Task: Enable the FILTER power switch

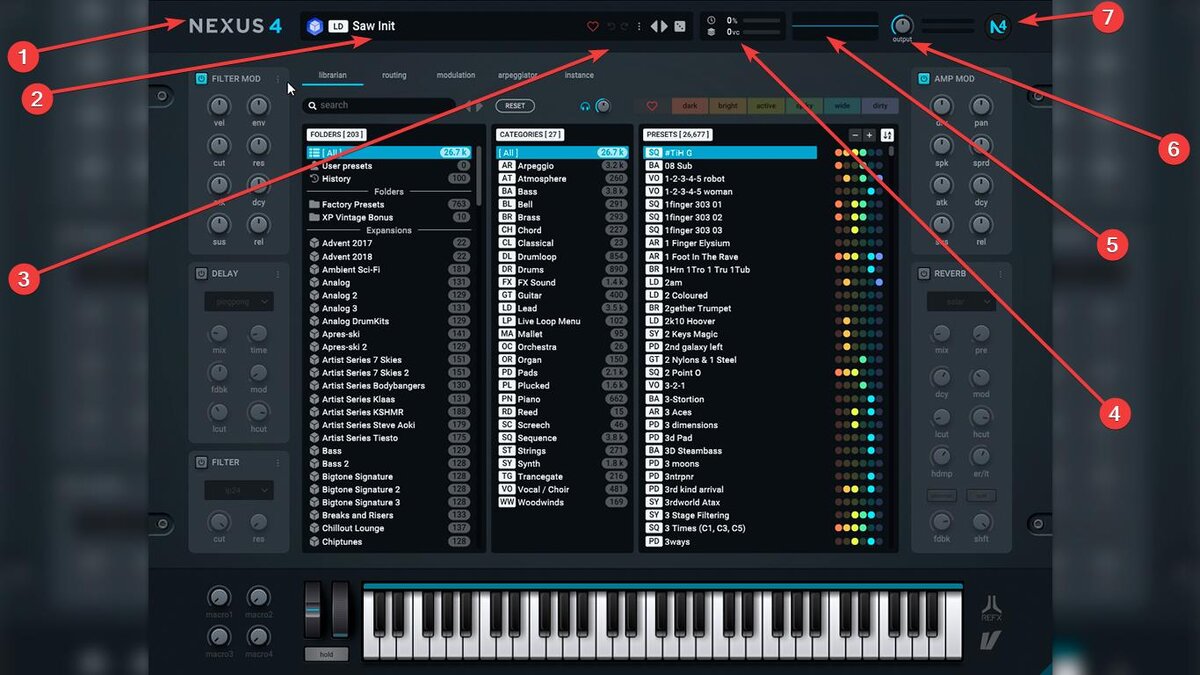Action: pyautogui.click(x=201, y=462)
